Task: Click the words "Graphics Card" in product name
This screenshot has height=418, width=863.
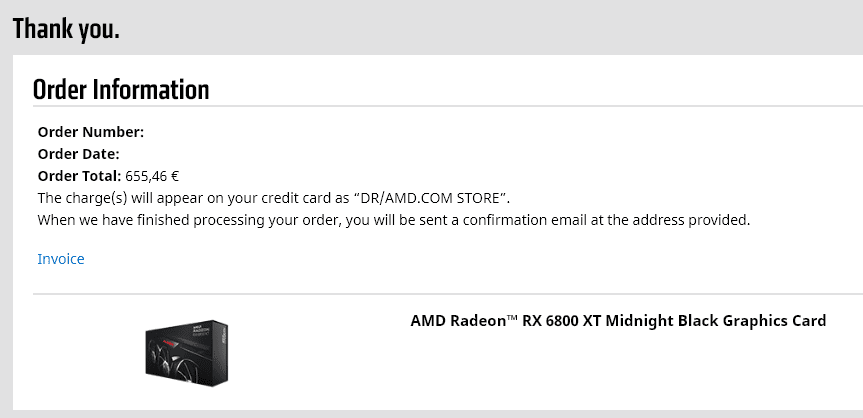Action: pyautogui.click(x=777, y=321)
